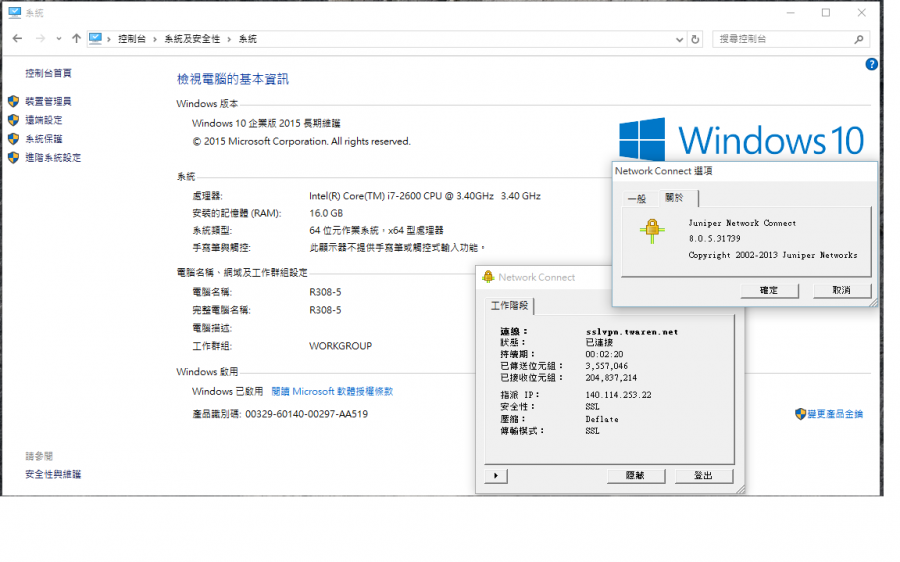This screenshot has width=900, height=562.
Task: Open 遠端設定 in the sidebar
Action: click(44, 120)
